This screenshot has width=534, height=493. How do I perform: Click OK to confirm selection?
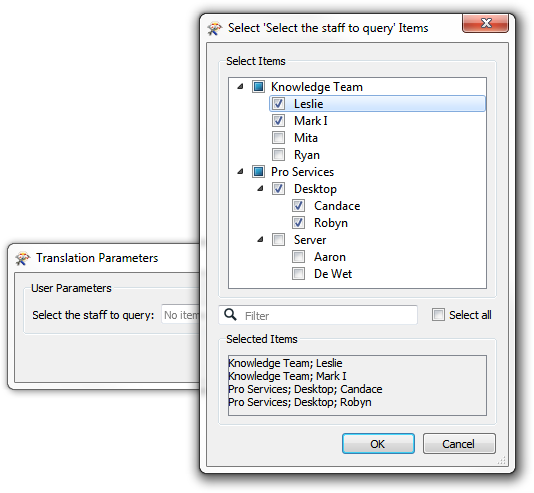click(378, 444)
